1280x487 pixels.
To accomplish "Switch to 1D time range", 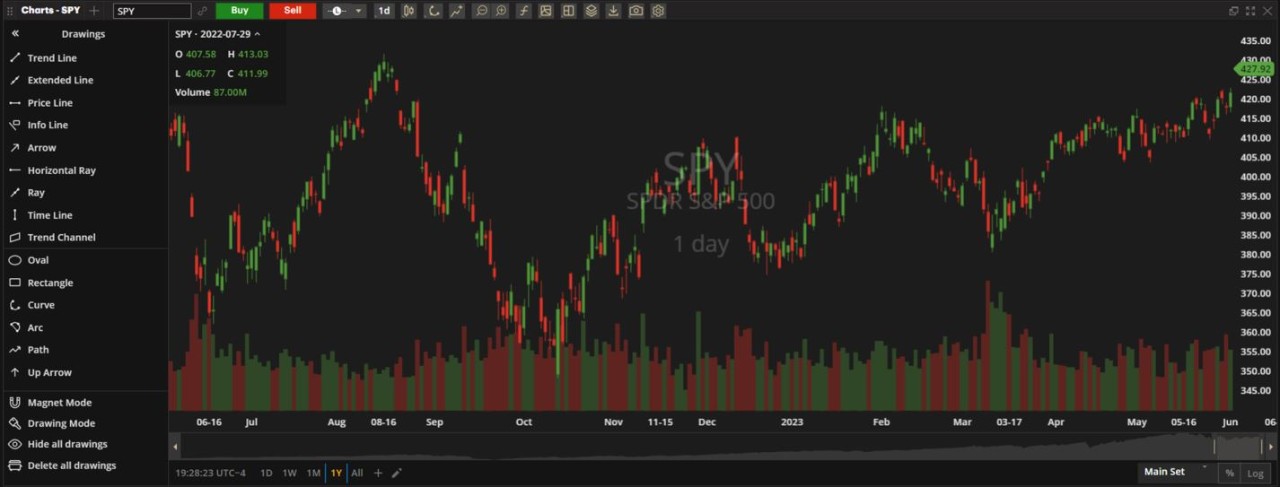I will click(x=266, y=473).
